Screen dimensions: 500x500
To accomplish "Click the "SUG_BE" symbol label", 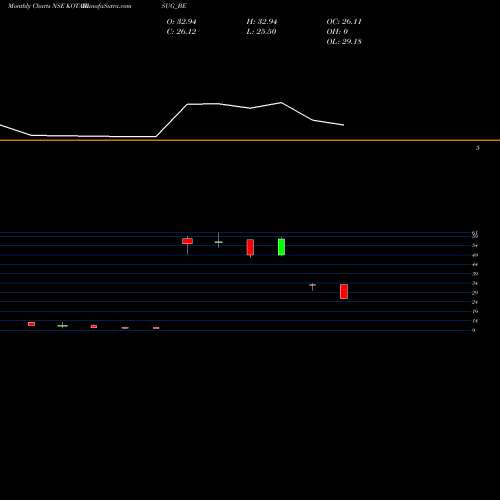I will [x=174, y=6].
